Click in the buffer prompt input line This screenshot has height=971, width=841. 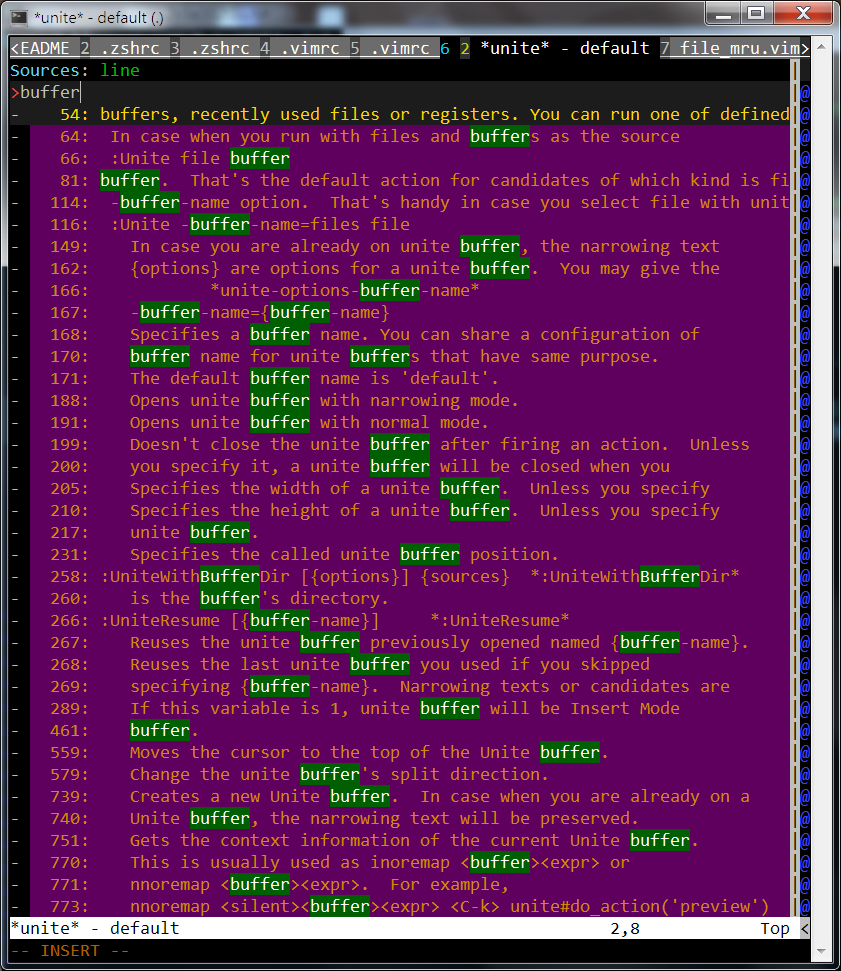[x=400, y=92]
